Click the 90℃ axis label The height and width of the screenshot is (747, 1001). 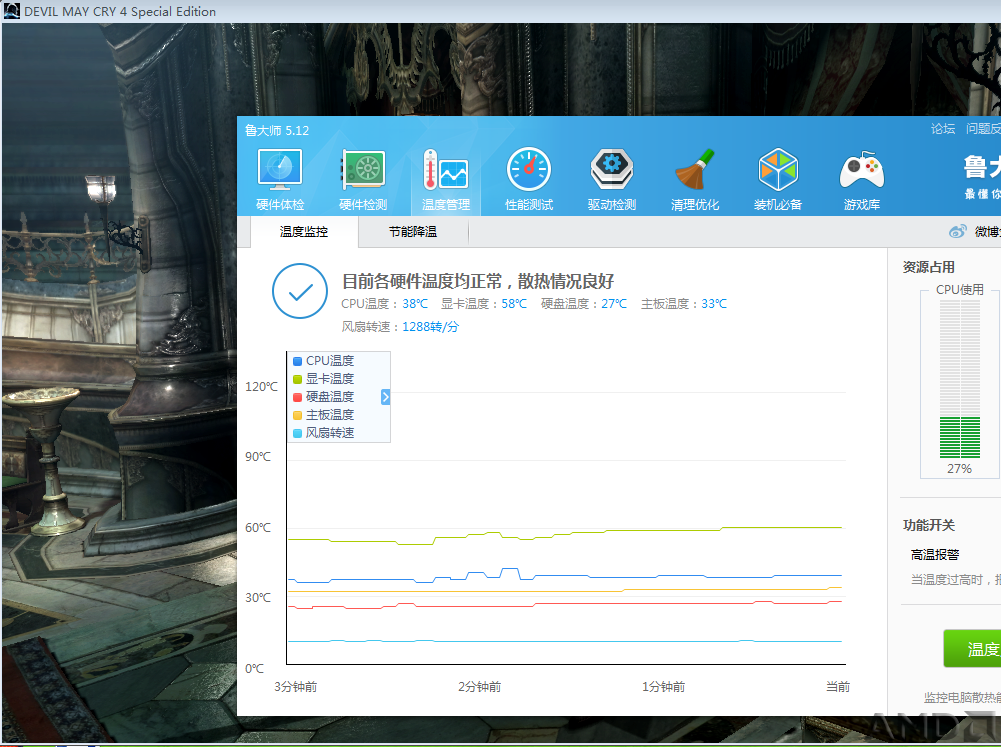click(258, 456)
